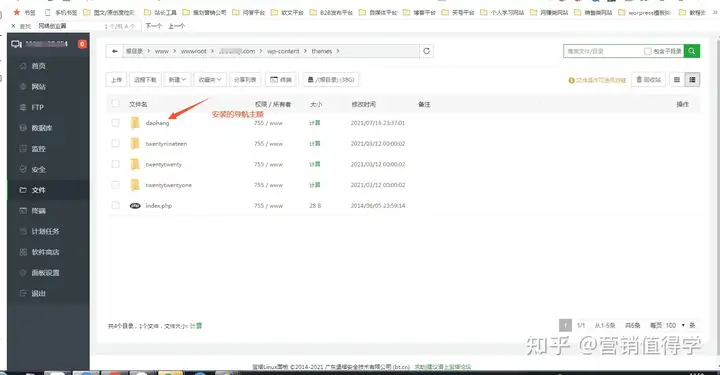
Task: Focus the file search input field
Action: 603,51
